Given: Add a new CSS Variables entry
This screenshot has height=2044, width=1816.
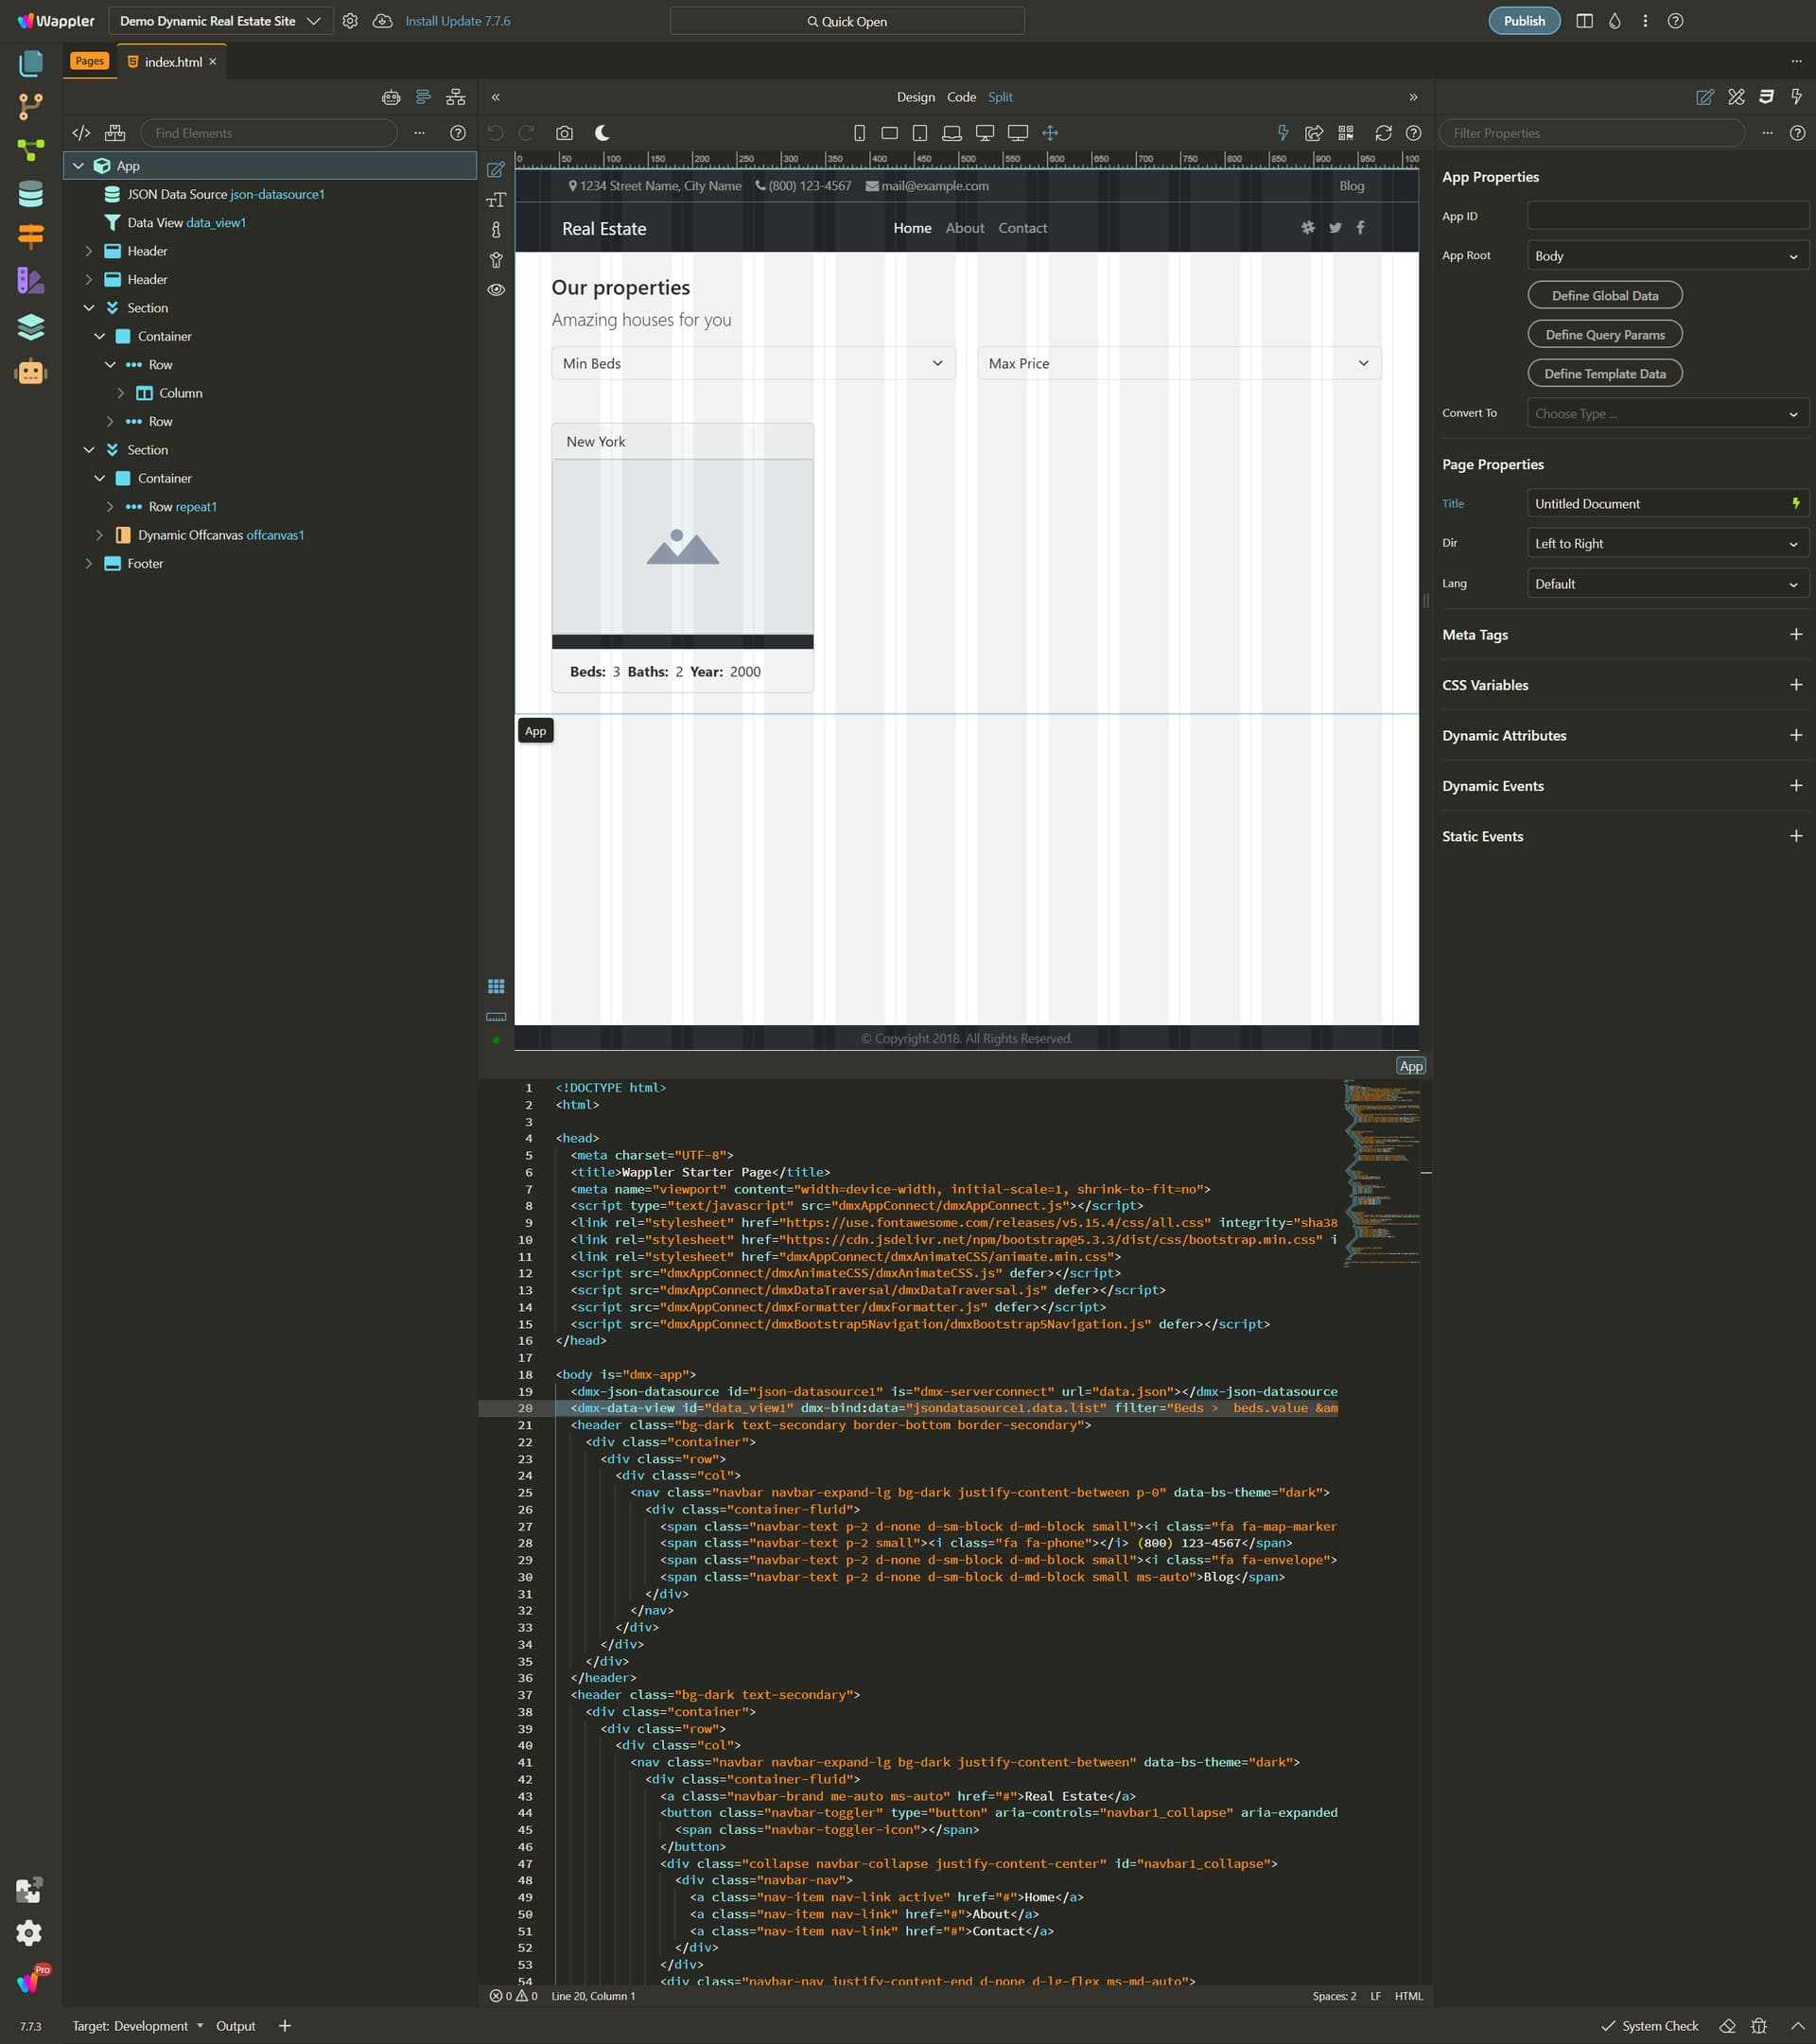Looking at the screenshot, I should click(x=1795, y=685).
